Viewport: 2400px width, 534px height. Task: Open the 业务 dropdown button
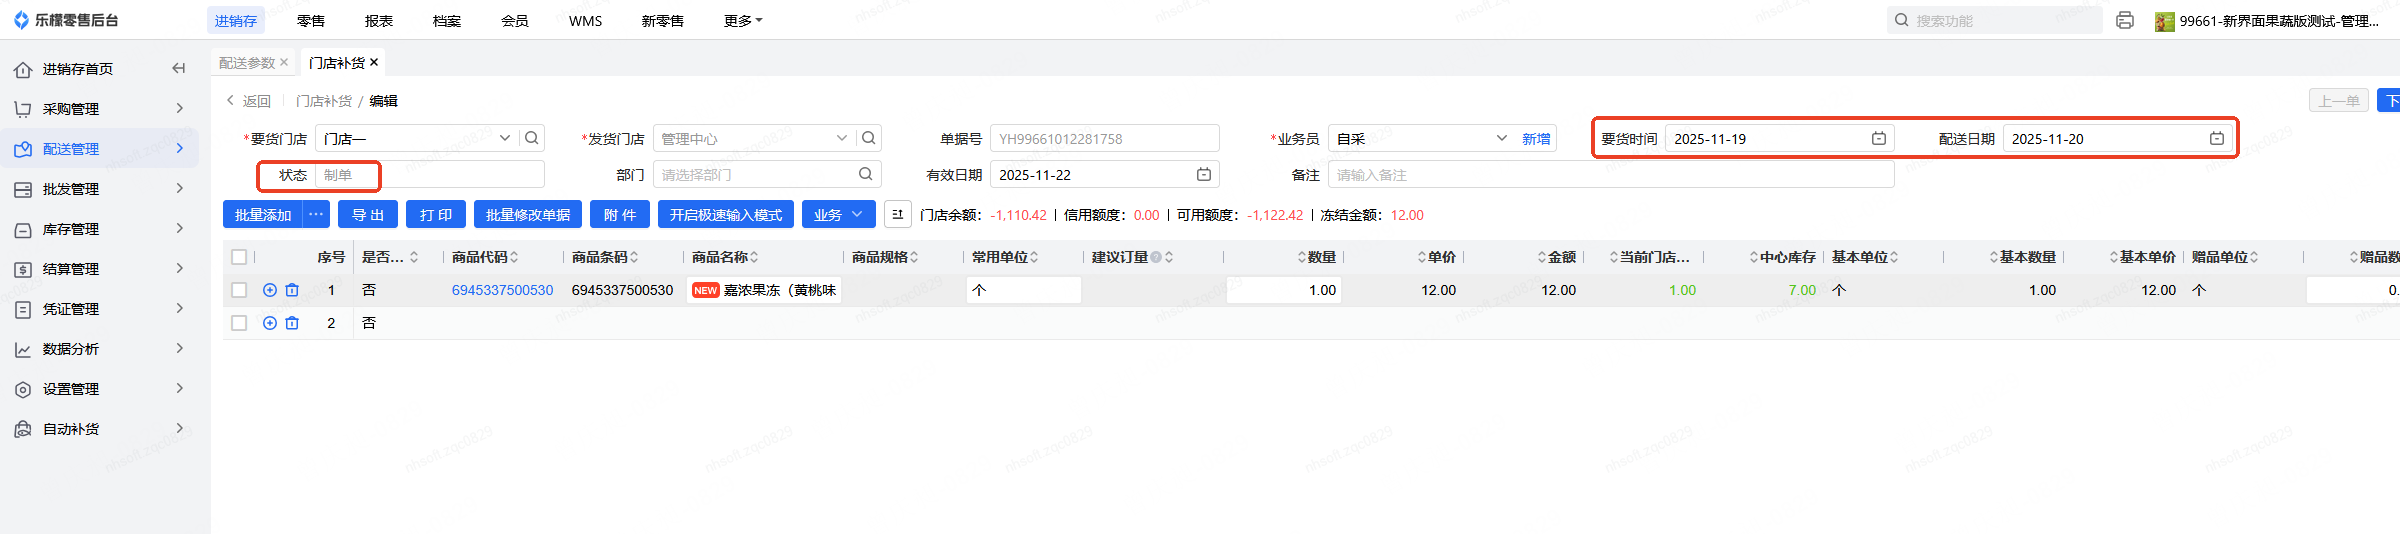pyautogui.click(x=838, y=214)
